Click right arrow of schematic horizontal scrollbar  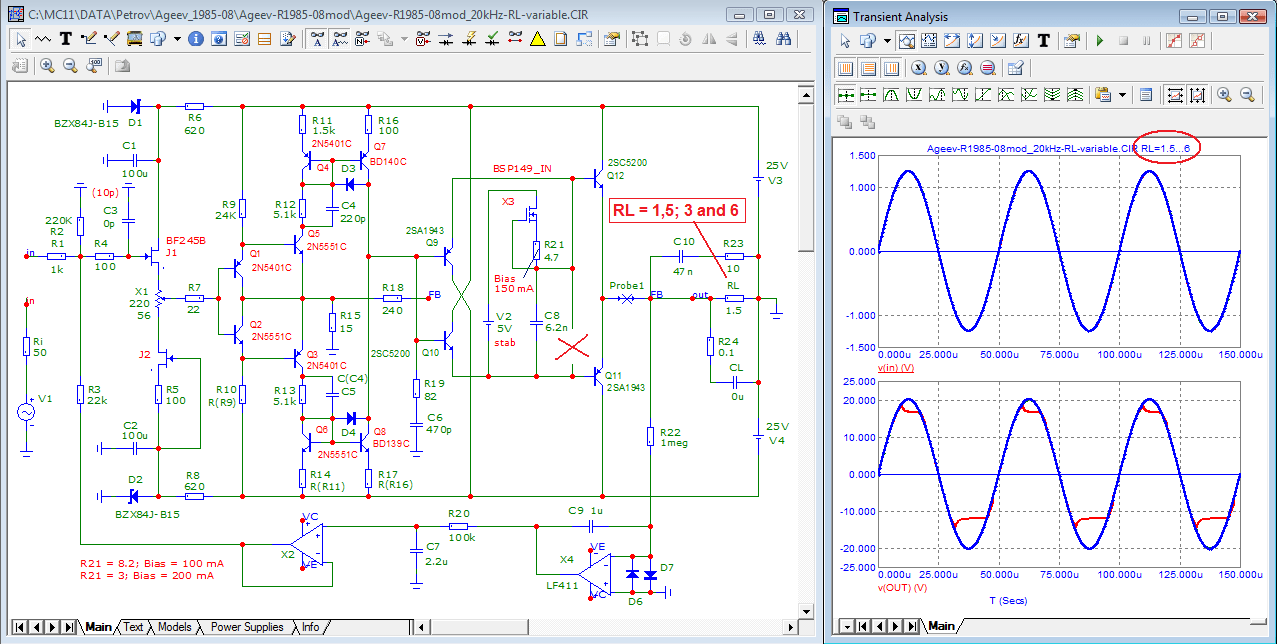(788, 627)
